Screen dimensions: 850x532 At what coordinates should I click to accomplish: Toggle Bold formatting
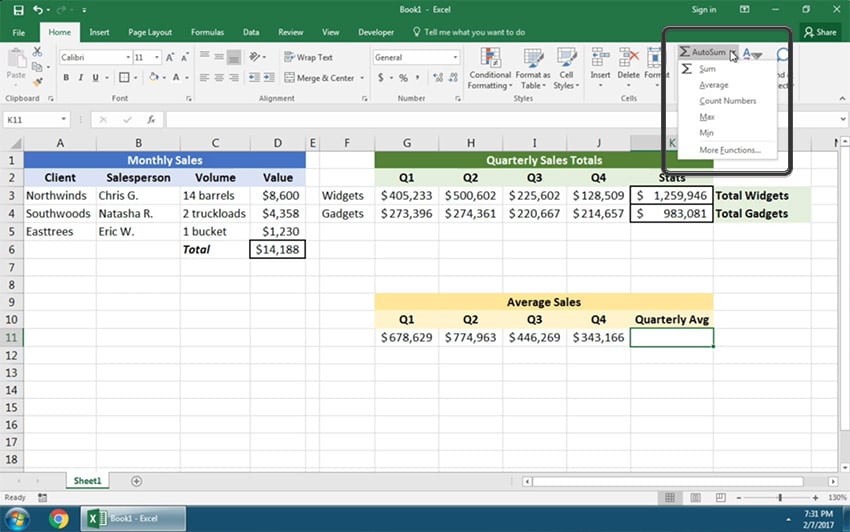66,78
